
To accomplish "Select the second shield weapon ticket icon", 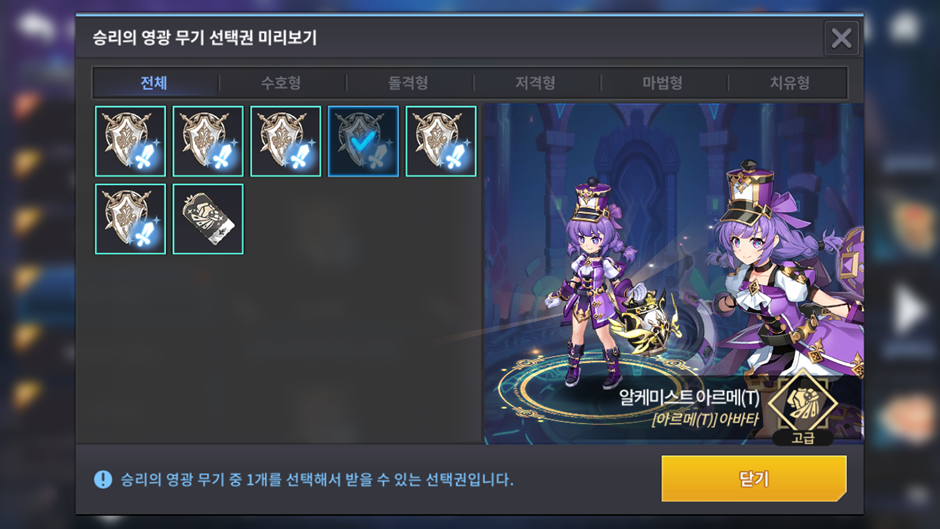I will pyautogui.click(x=208, y=141).
